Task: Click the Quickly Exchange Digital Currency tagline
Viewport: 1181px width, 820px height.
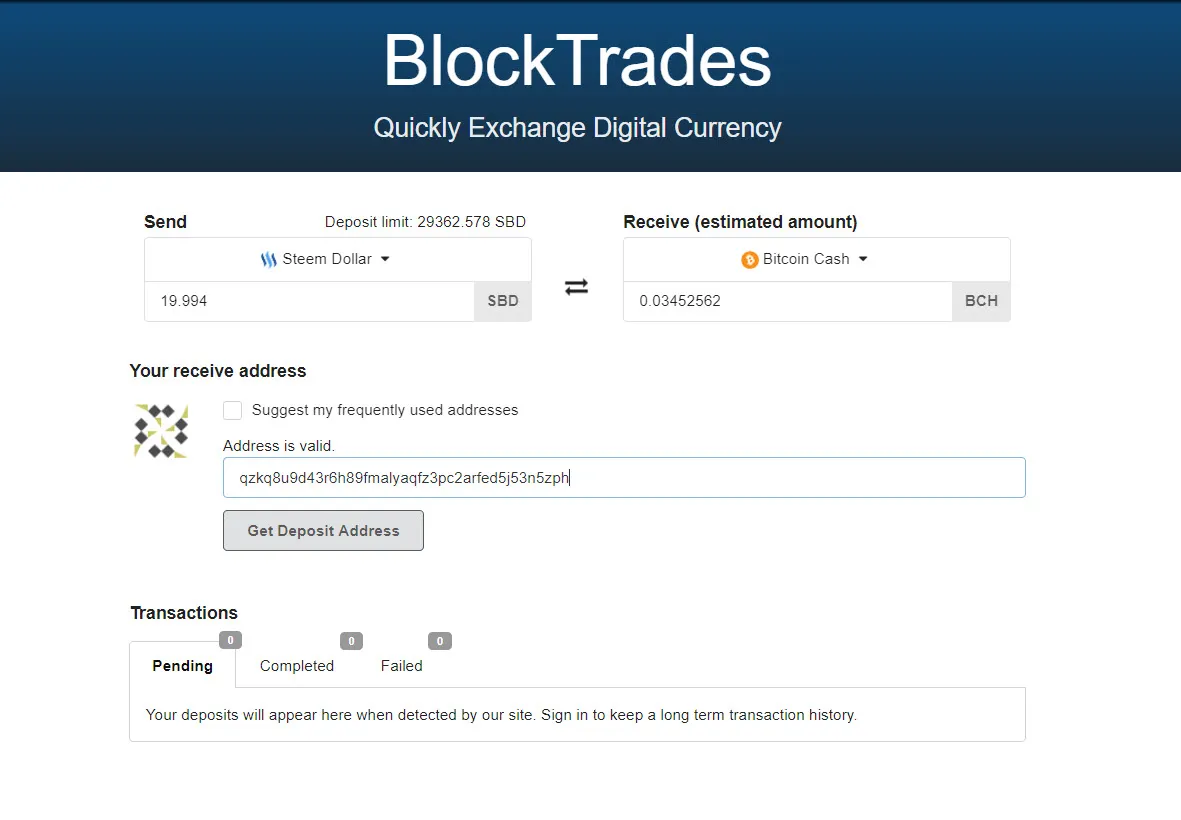Action: coord(578,128)
